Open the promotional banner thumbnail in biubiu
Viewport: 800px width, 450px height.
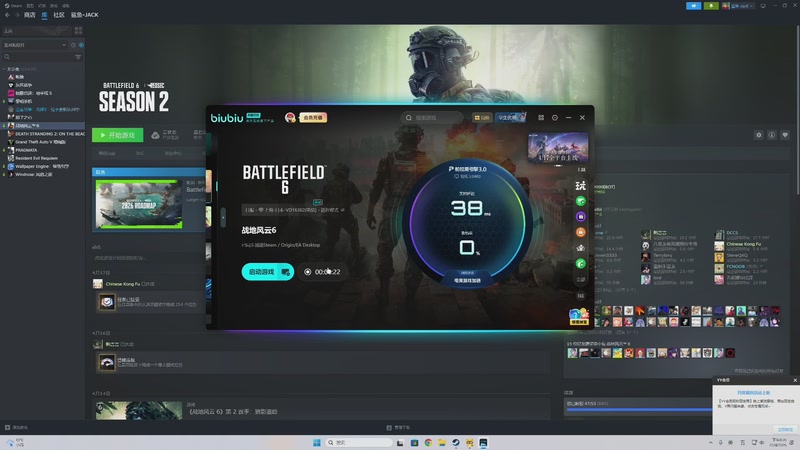[x=558, y=147]
